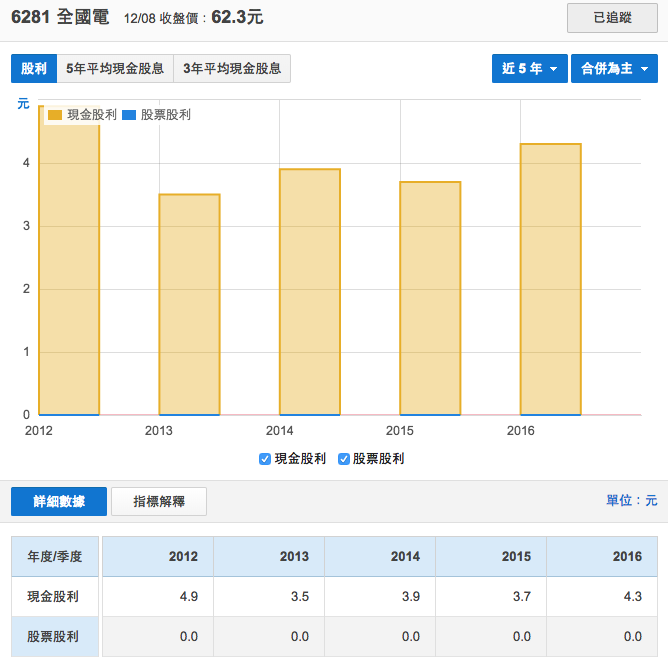This screenshot has height=666, width=668.
Task: Toggle the 股票股利 checkbox below chart
Action: click(x=344, y=459)
